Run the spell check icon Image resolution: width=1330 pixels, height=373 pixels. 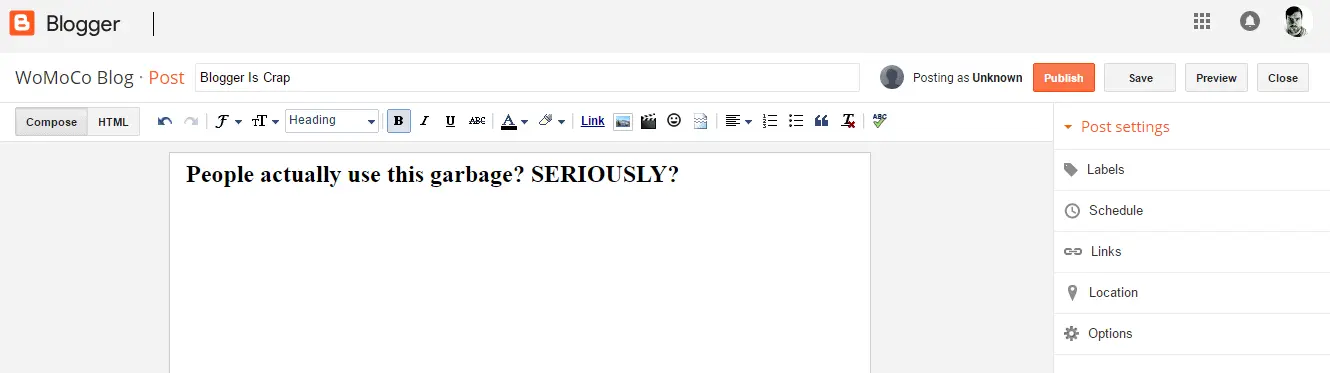[x=879, y=120]
